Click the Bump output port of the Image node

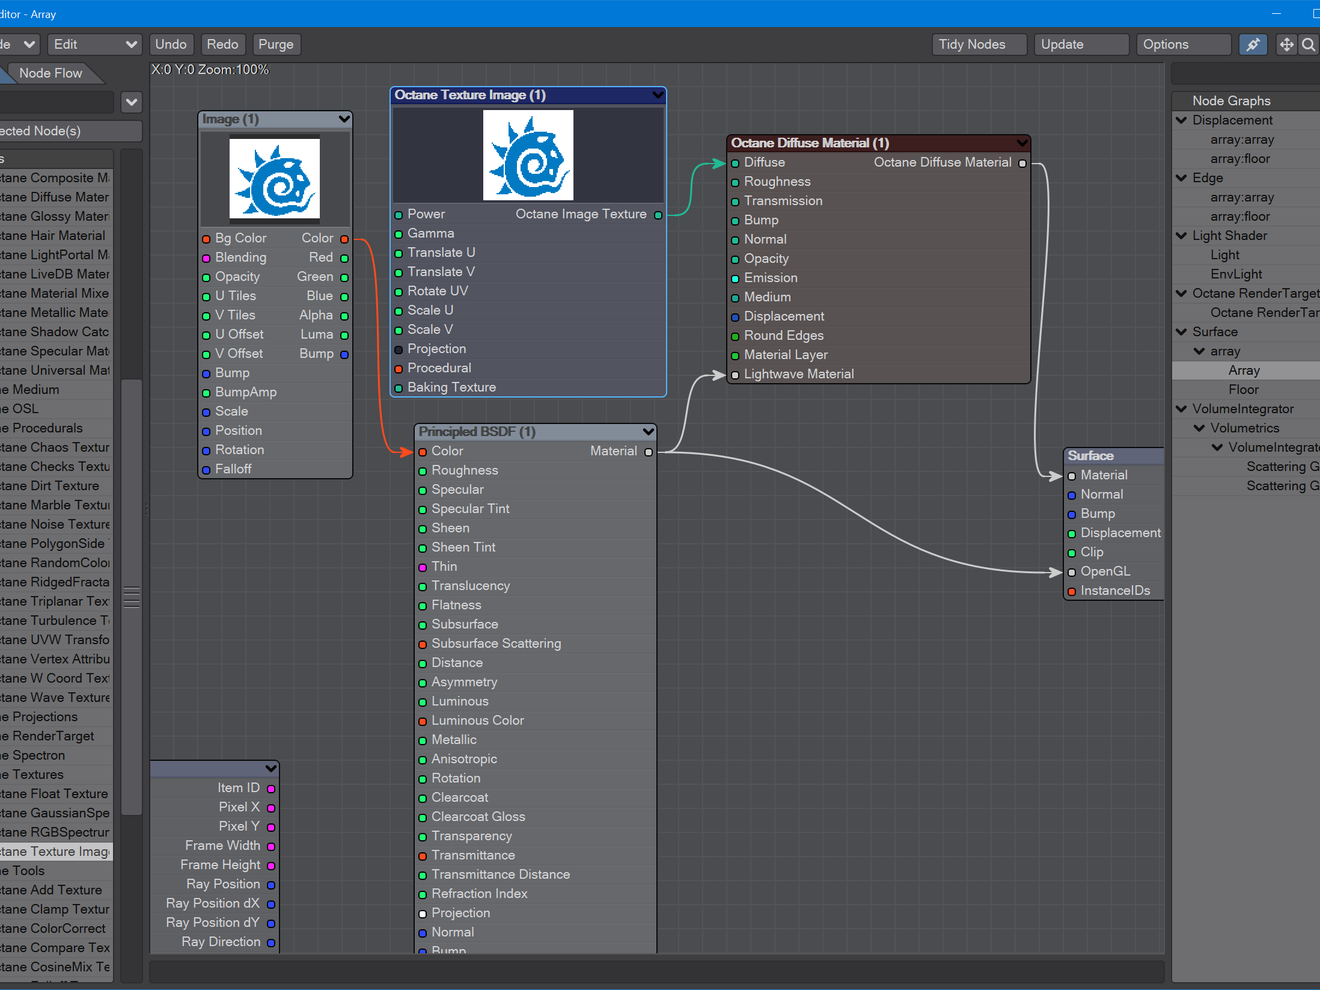pyautogui.click(x=345, y=354)
